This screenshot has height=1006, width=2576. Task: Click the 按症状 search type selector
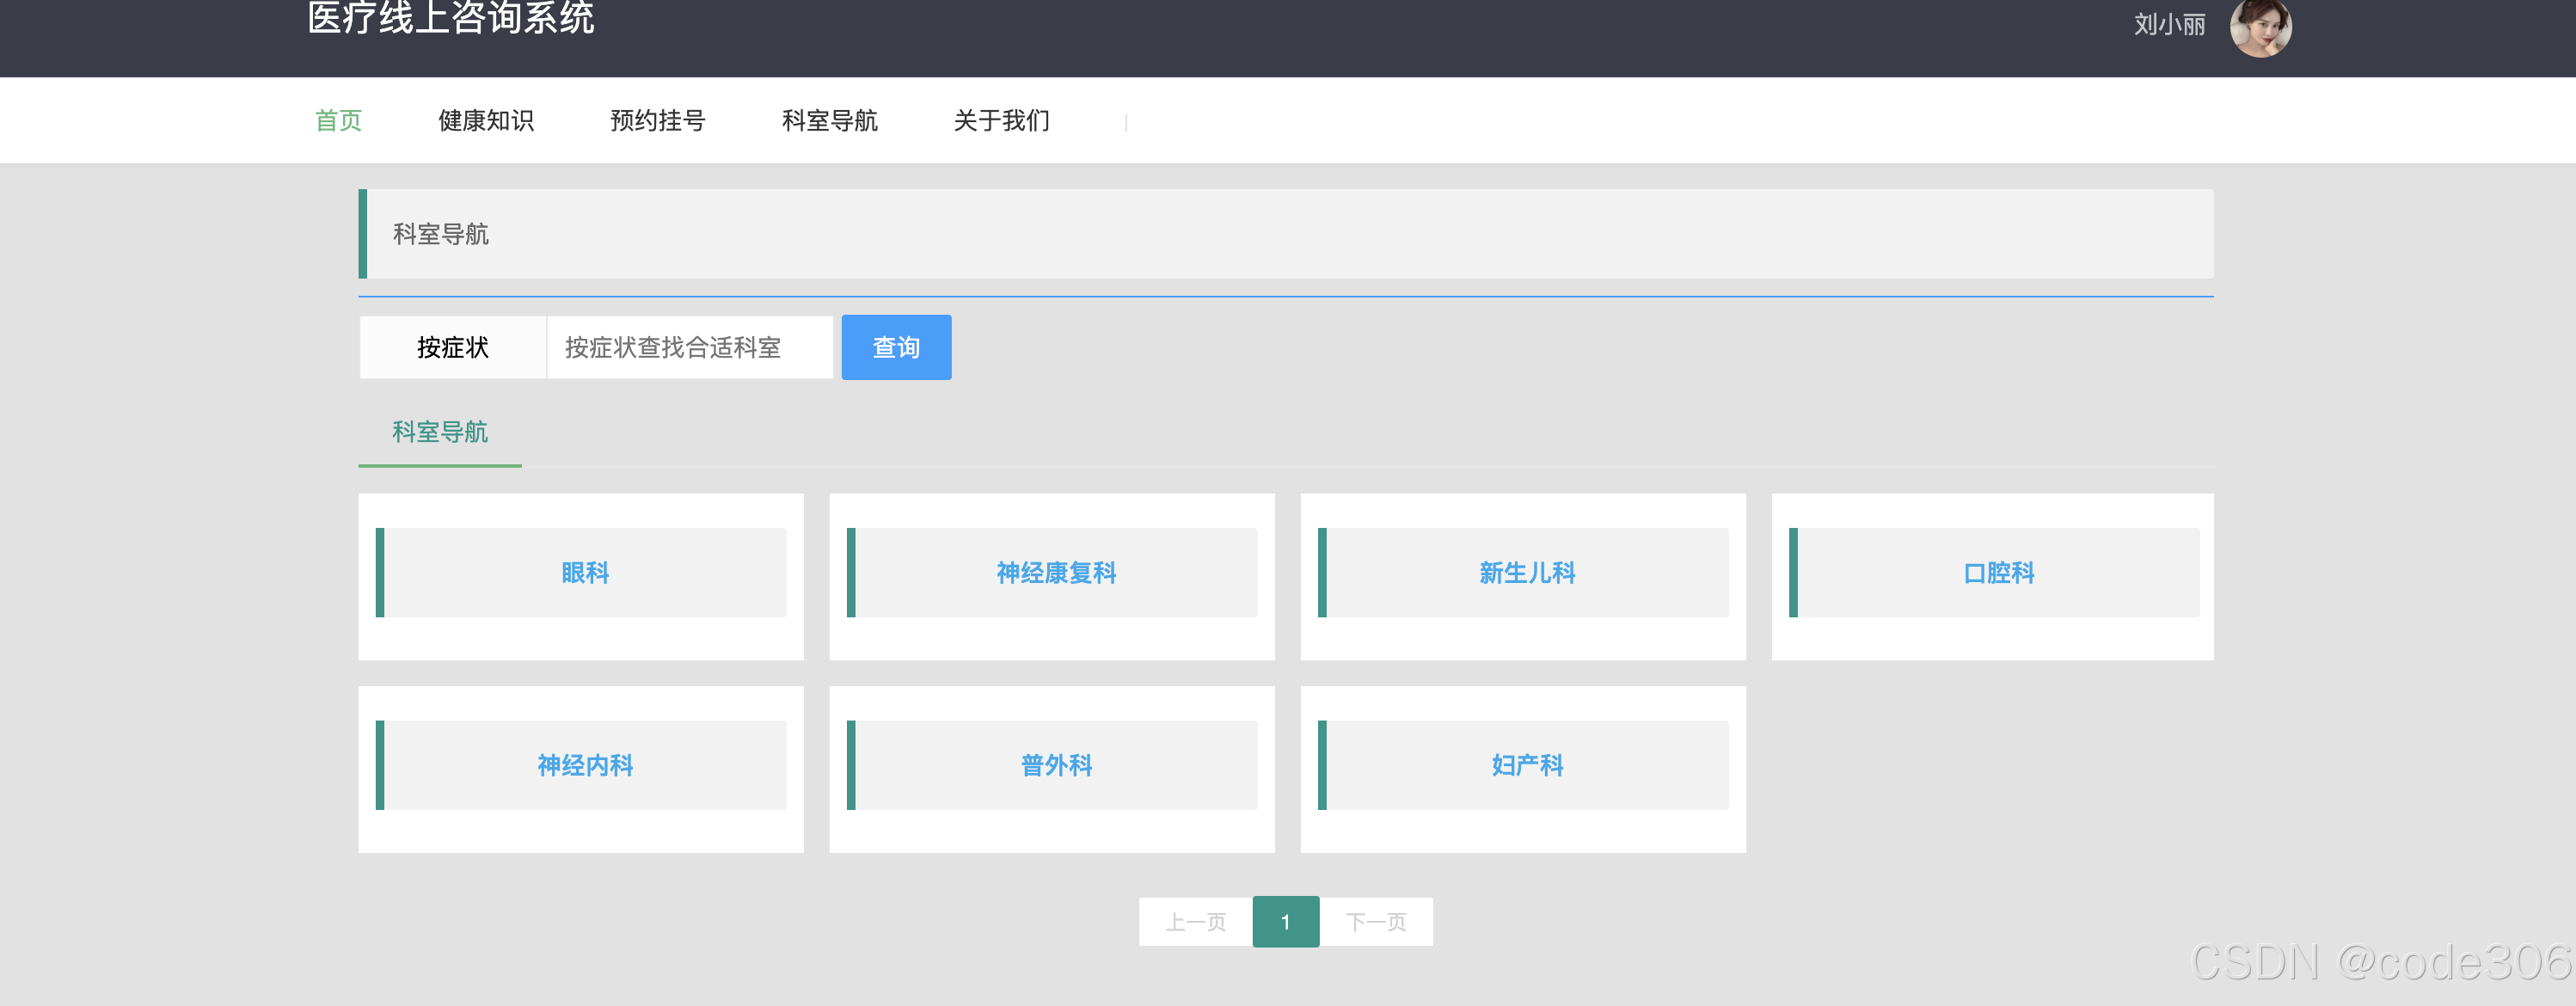[453, 347]
